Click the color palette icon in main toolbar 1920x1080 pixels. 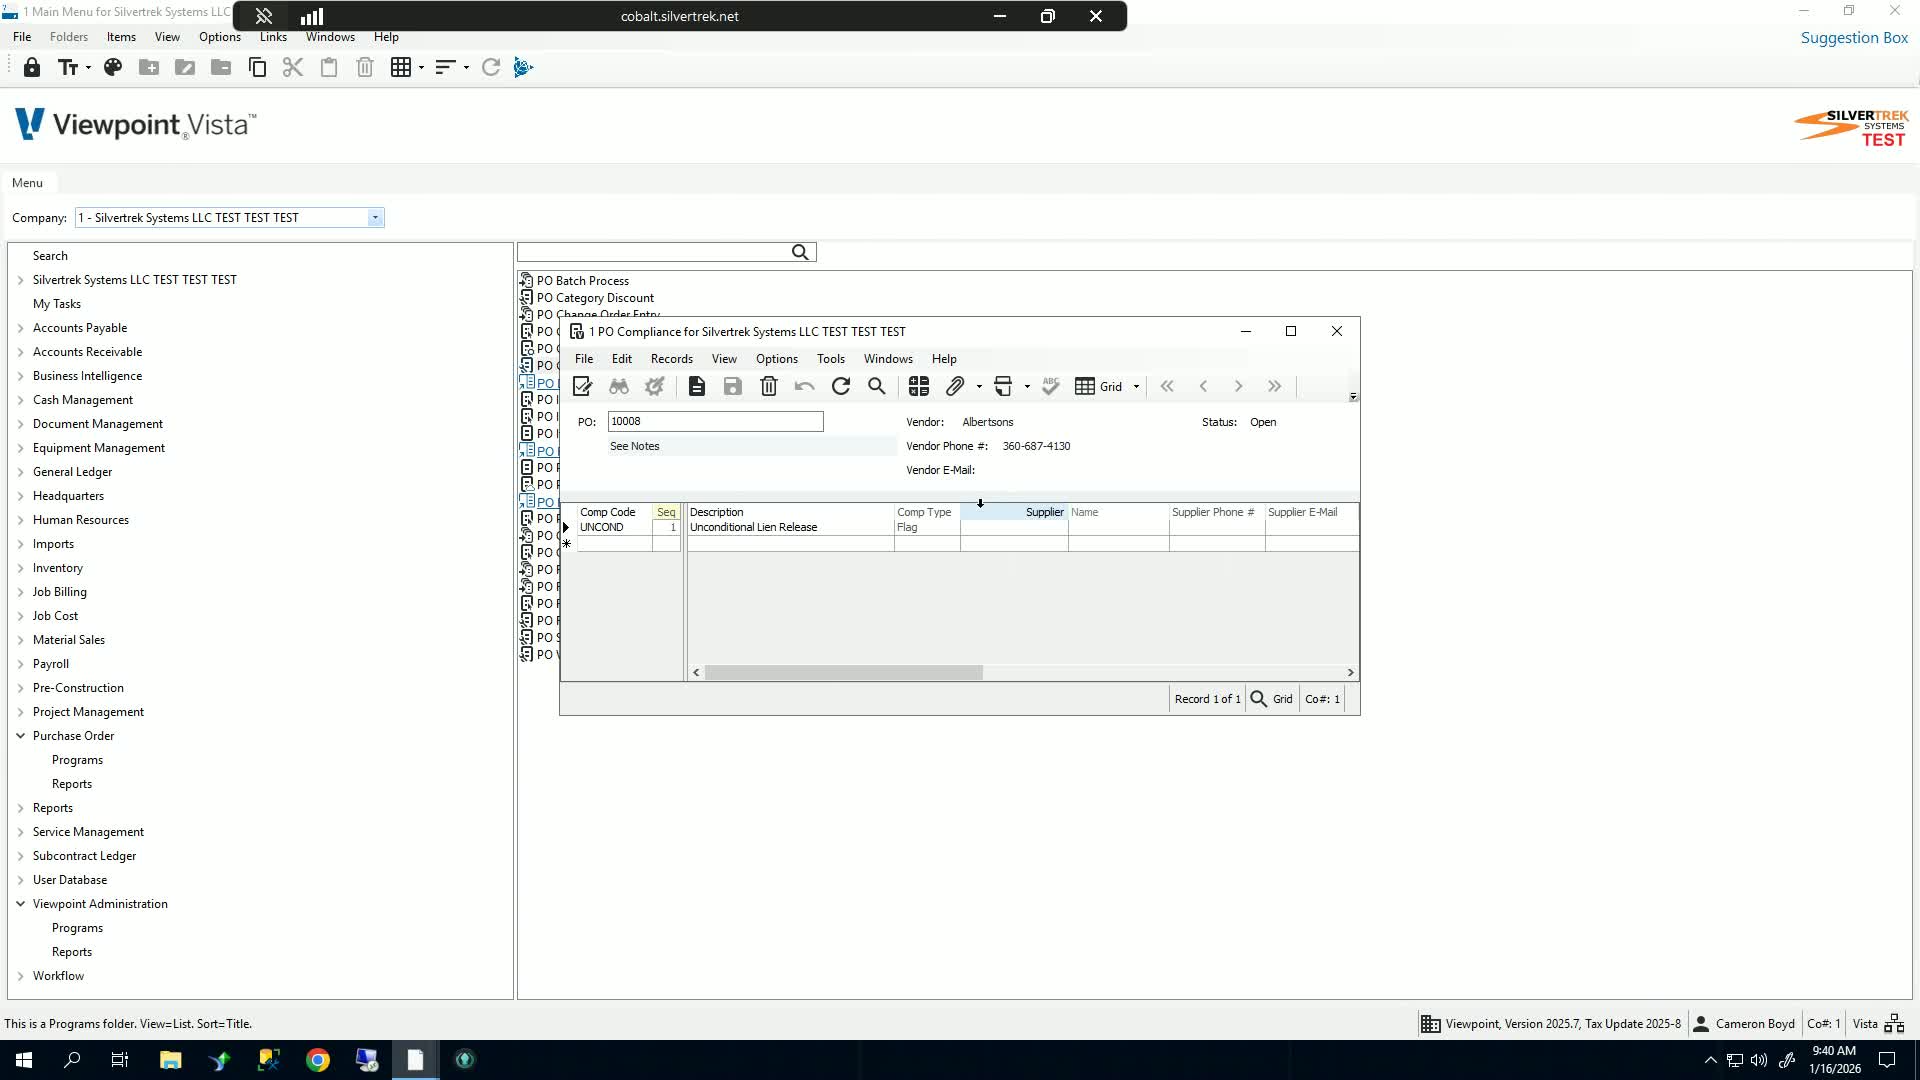113,67
